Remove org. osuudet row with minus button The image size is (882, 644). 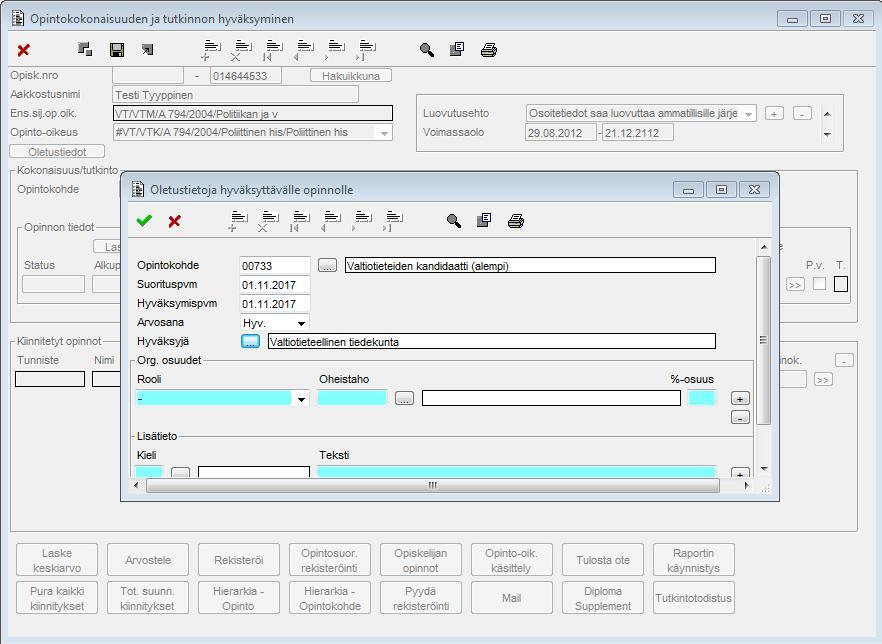[x=740, y=417]
